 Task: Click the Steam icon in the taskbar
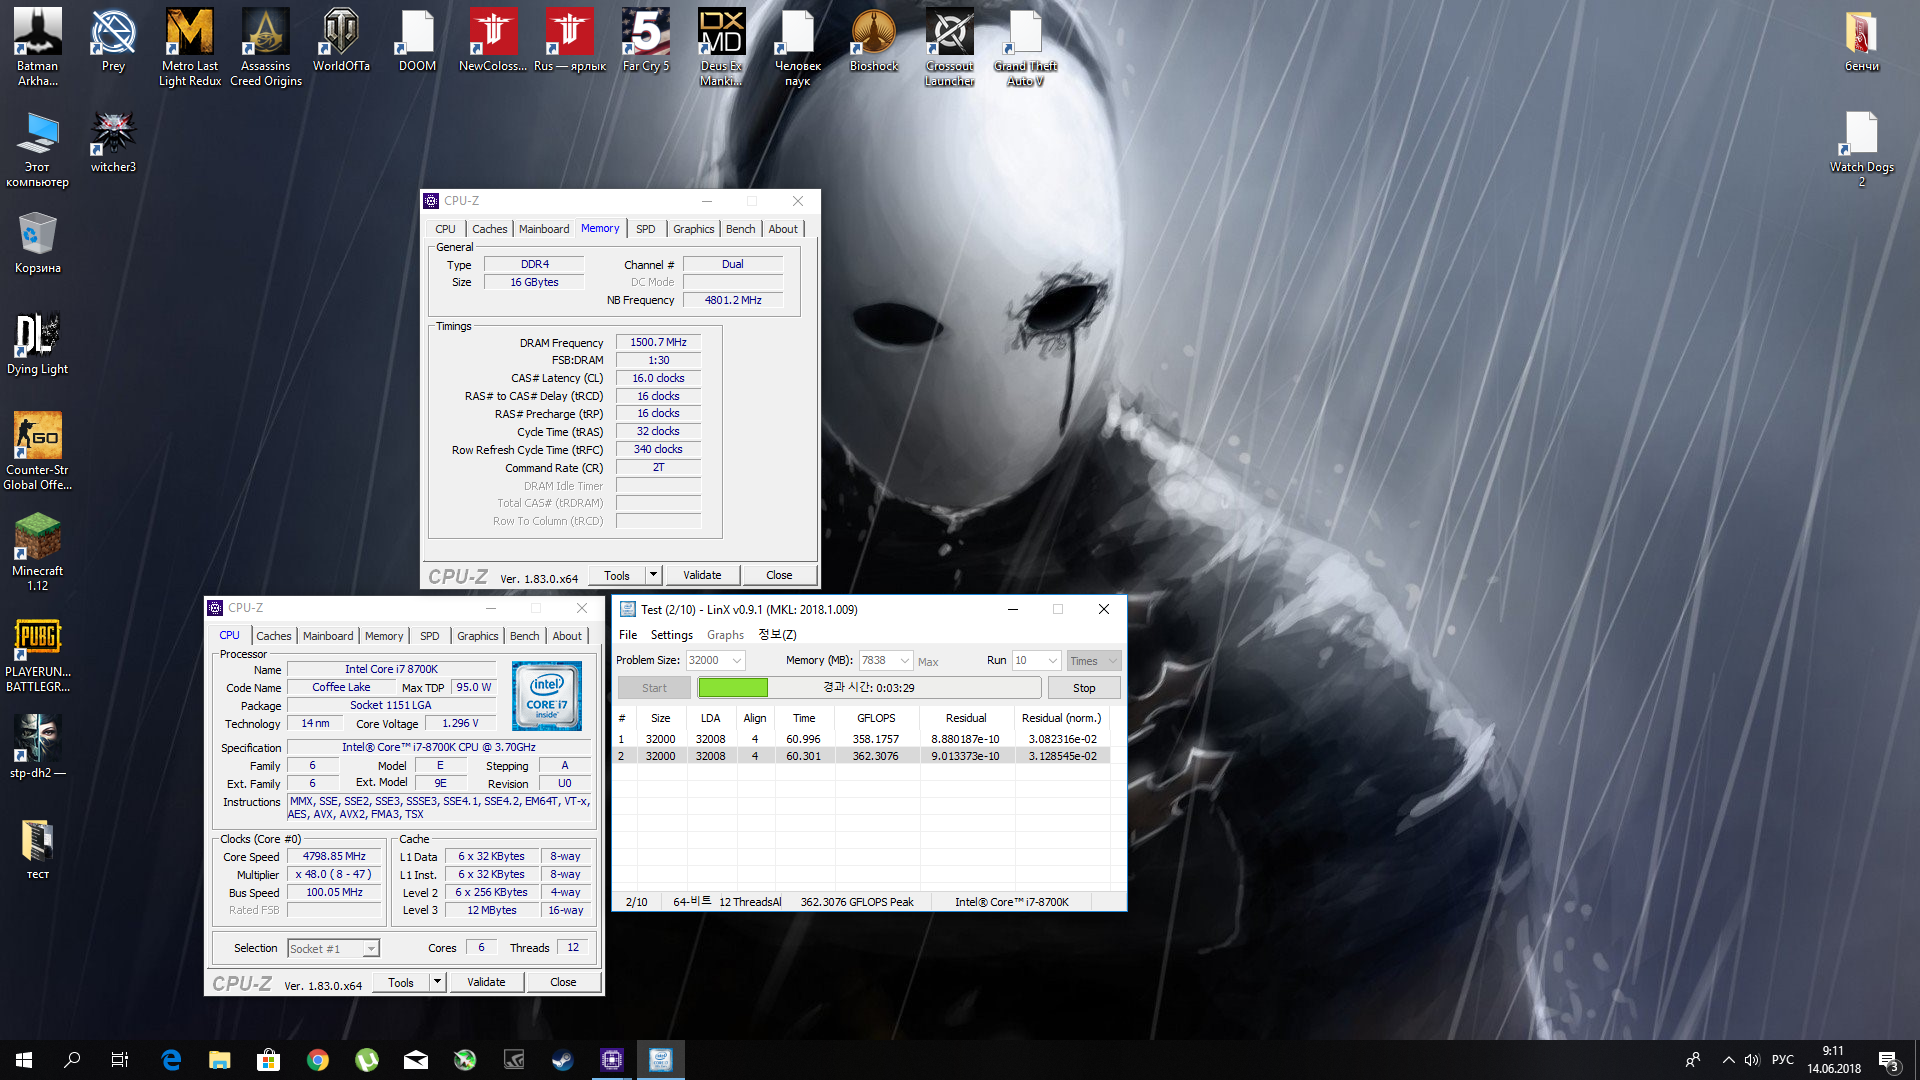click(x=562, y=1060)
